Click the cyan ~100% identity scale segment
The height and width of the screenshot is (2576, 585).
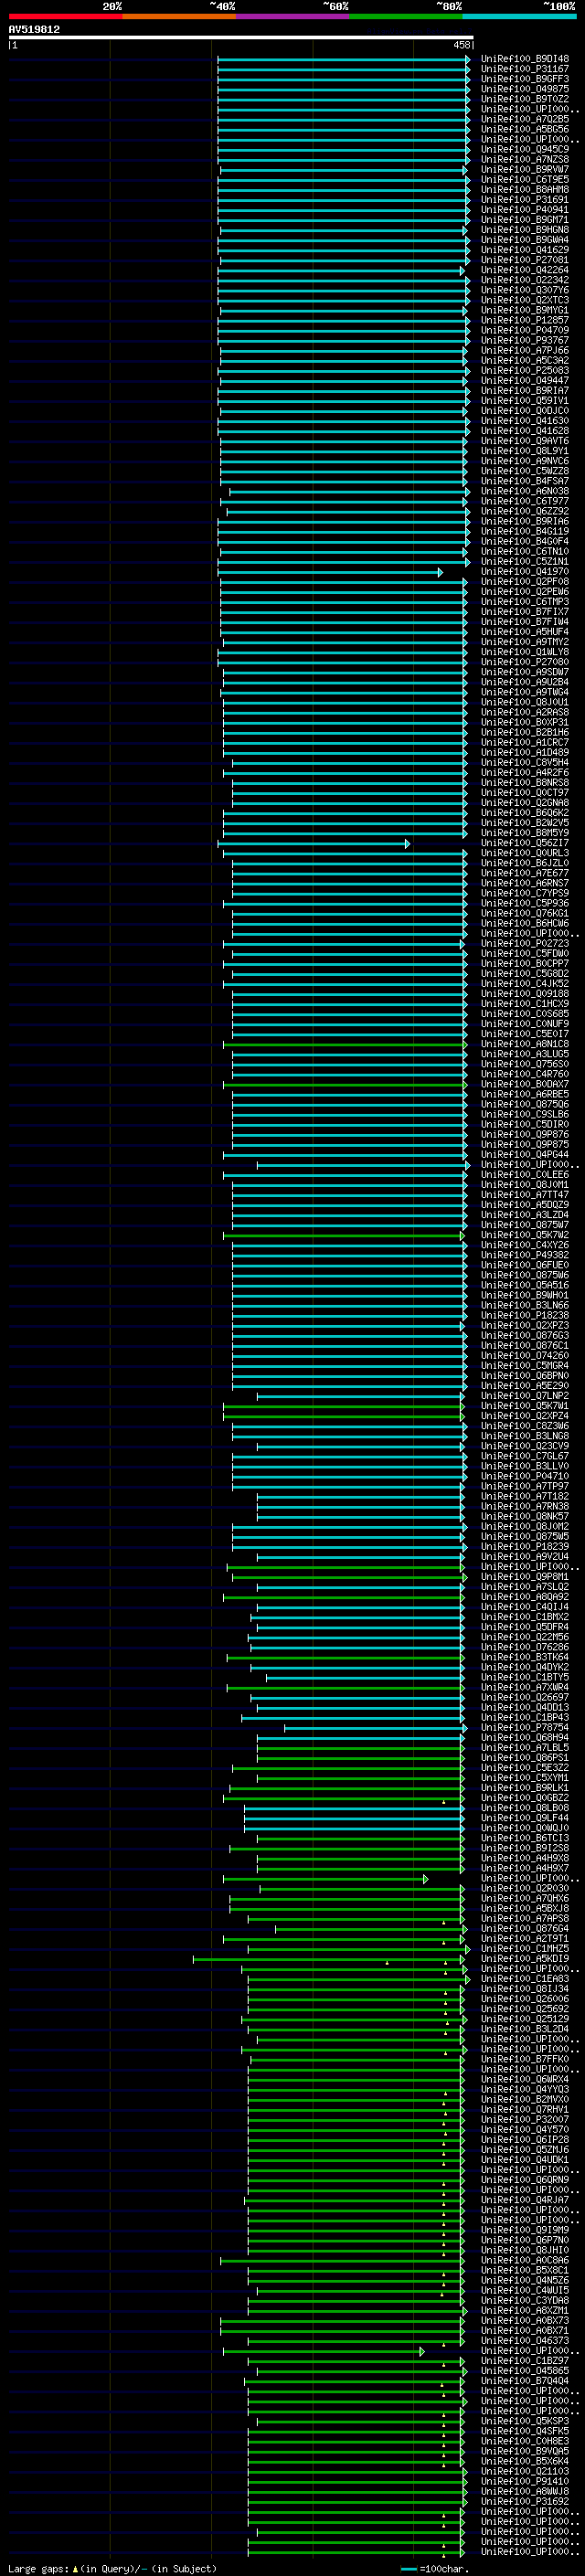[519, 16]
